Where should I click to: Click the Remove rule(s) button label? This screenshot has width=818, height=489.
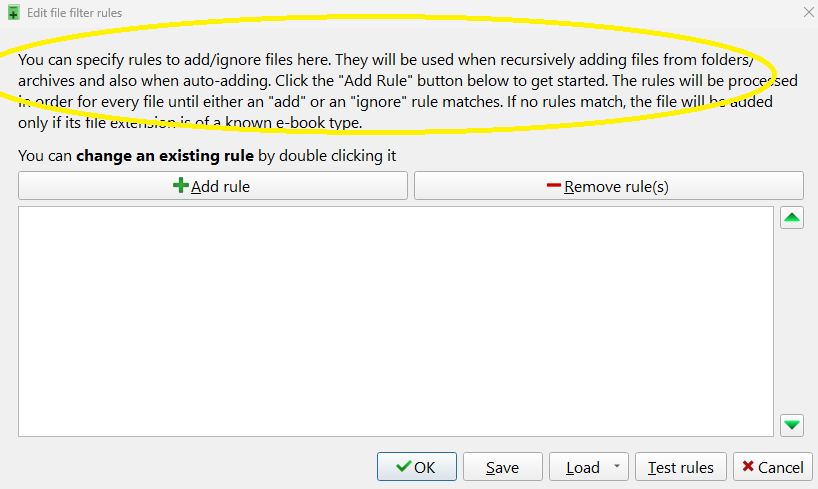616,186
